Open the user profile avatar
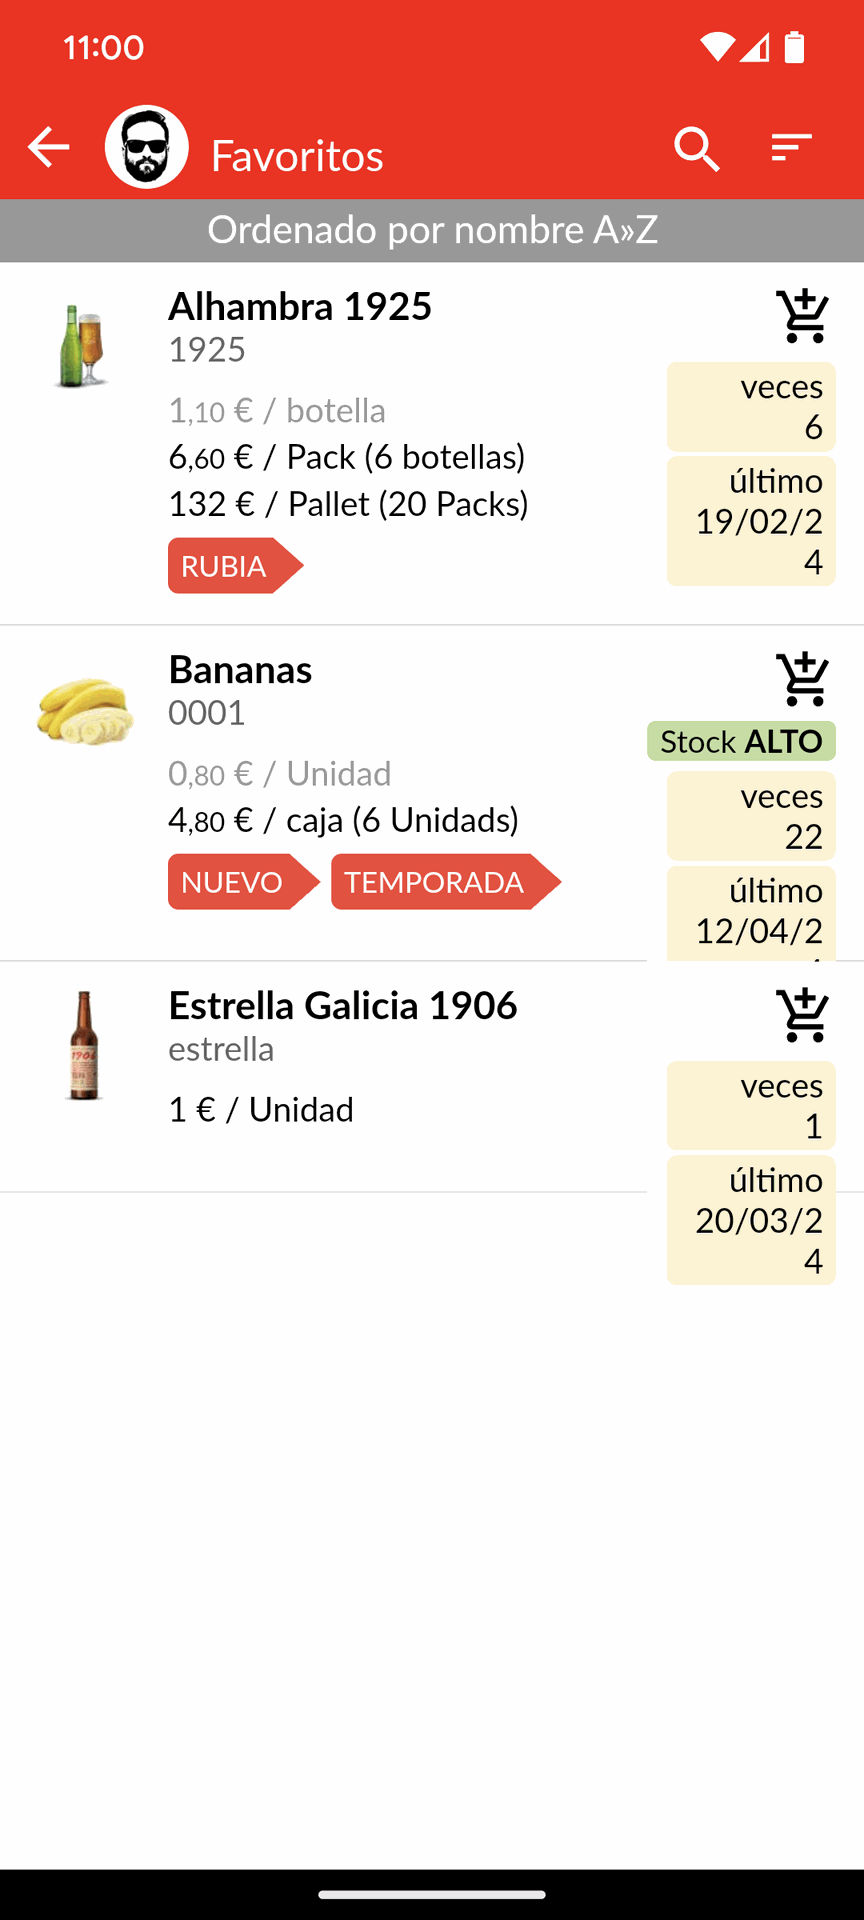 coord(147,148)
